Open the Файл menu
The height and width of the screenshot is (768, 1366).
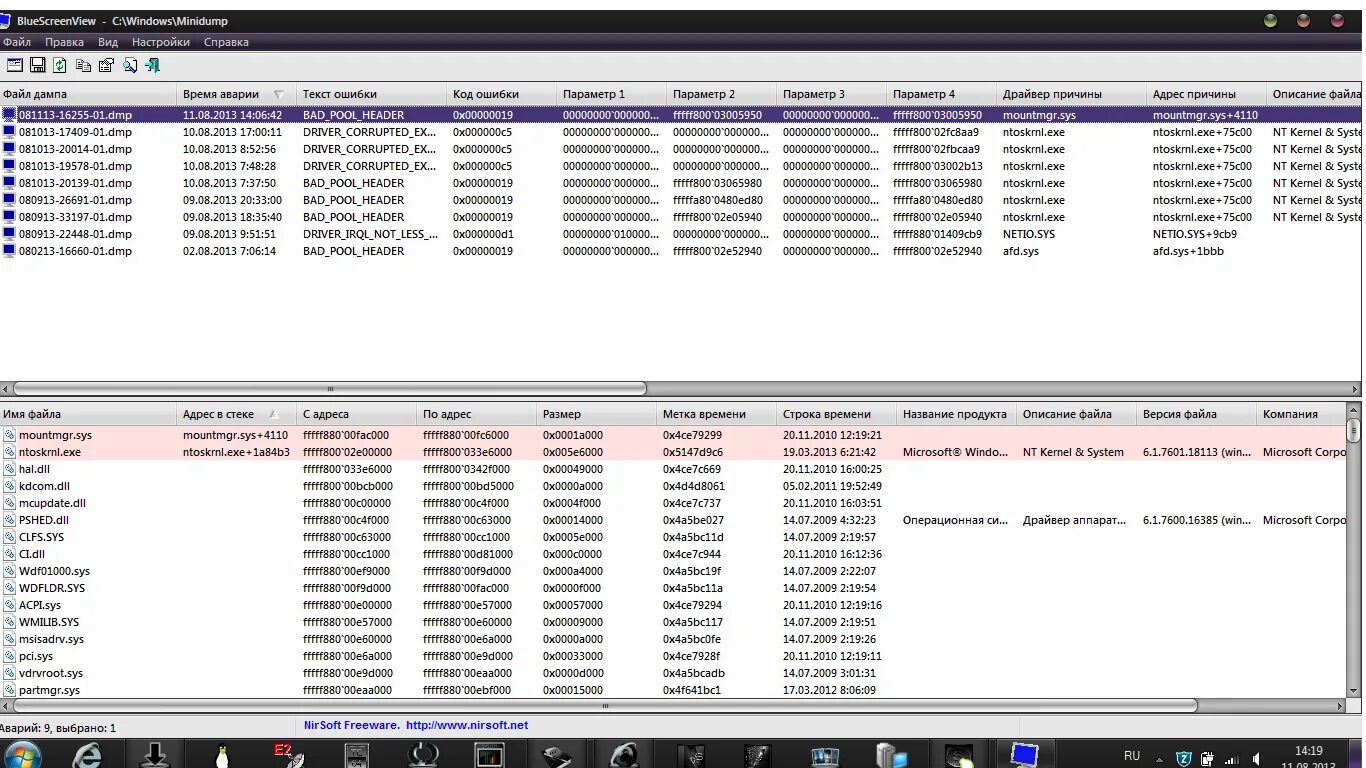(x=17, y=42)
